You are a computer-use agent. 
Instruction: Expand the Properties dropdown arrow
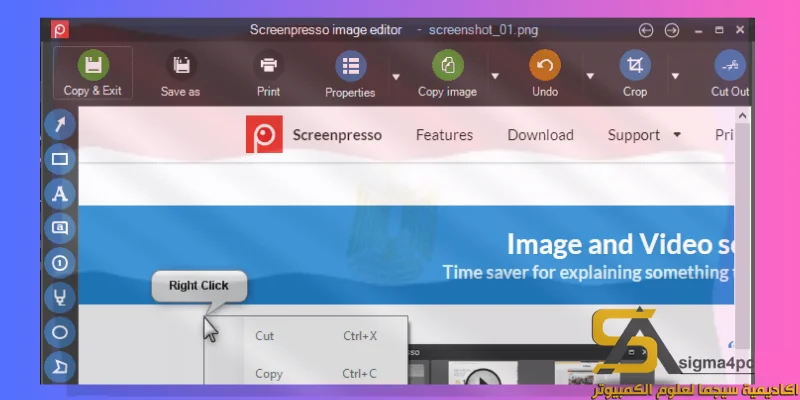tap(395, 77)
